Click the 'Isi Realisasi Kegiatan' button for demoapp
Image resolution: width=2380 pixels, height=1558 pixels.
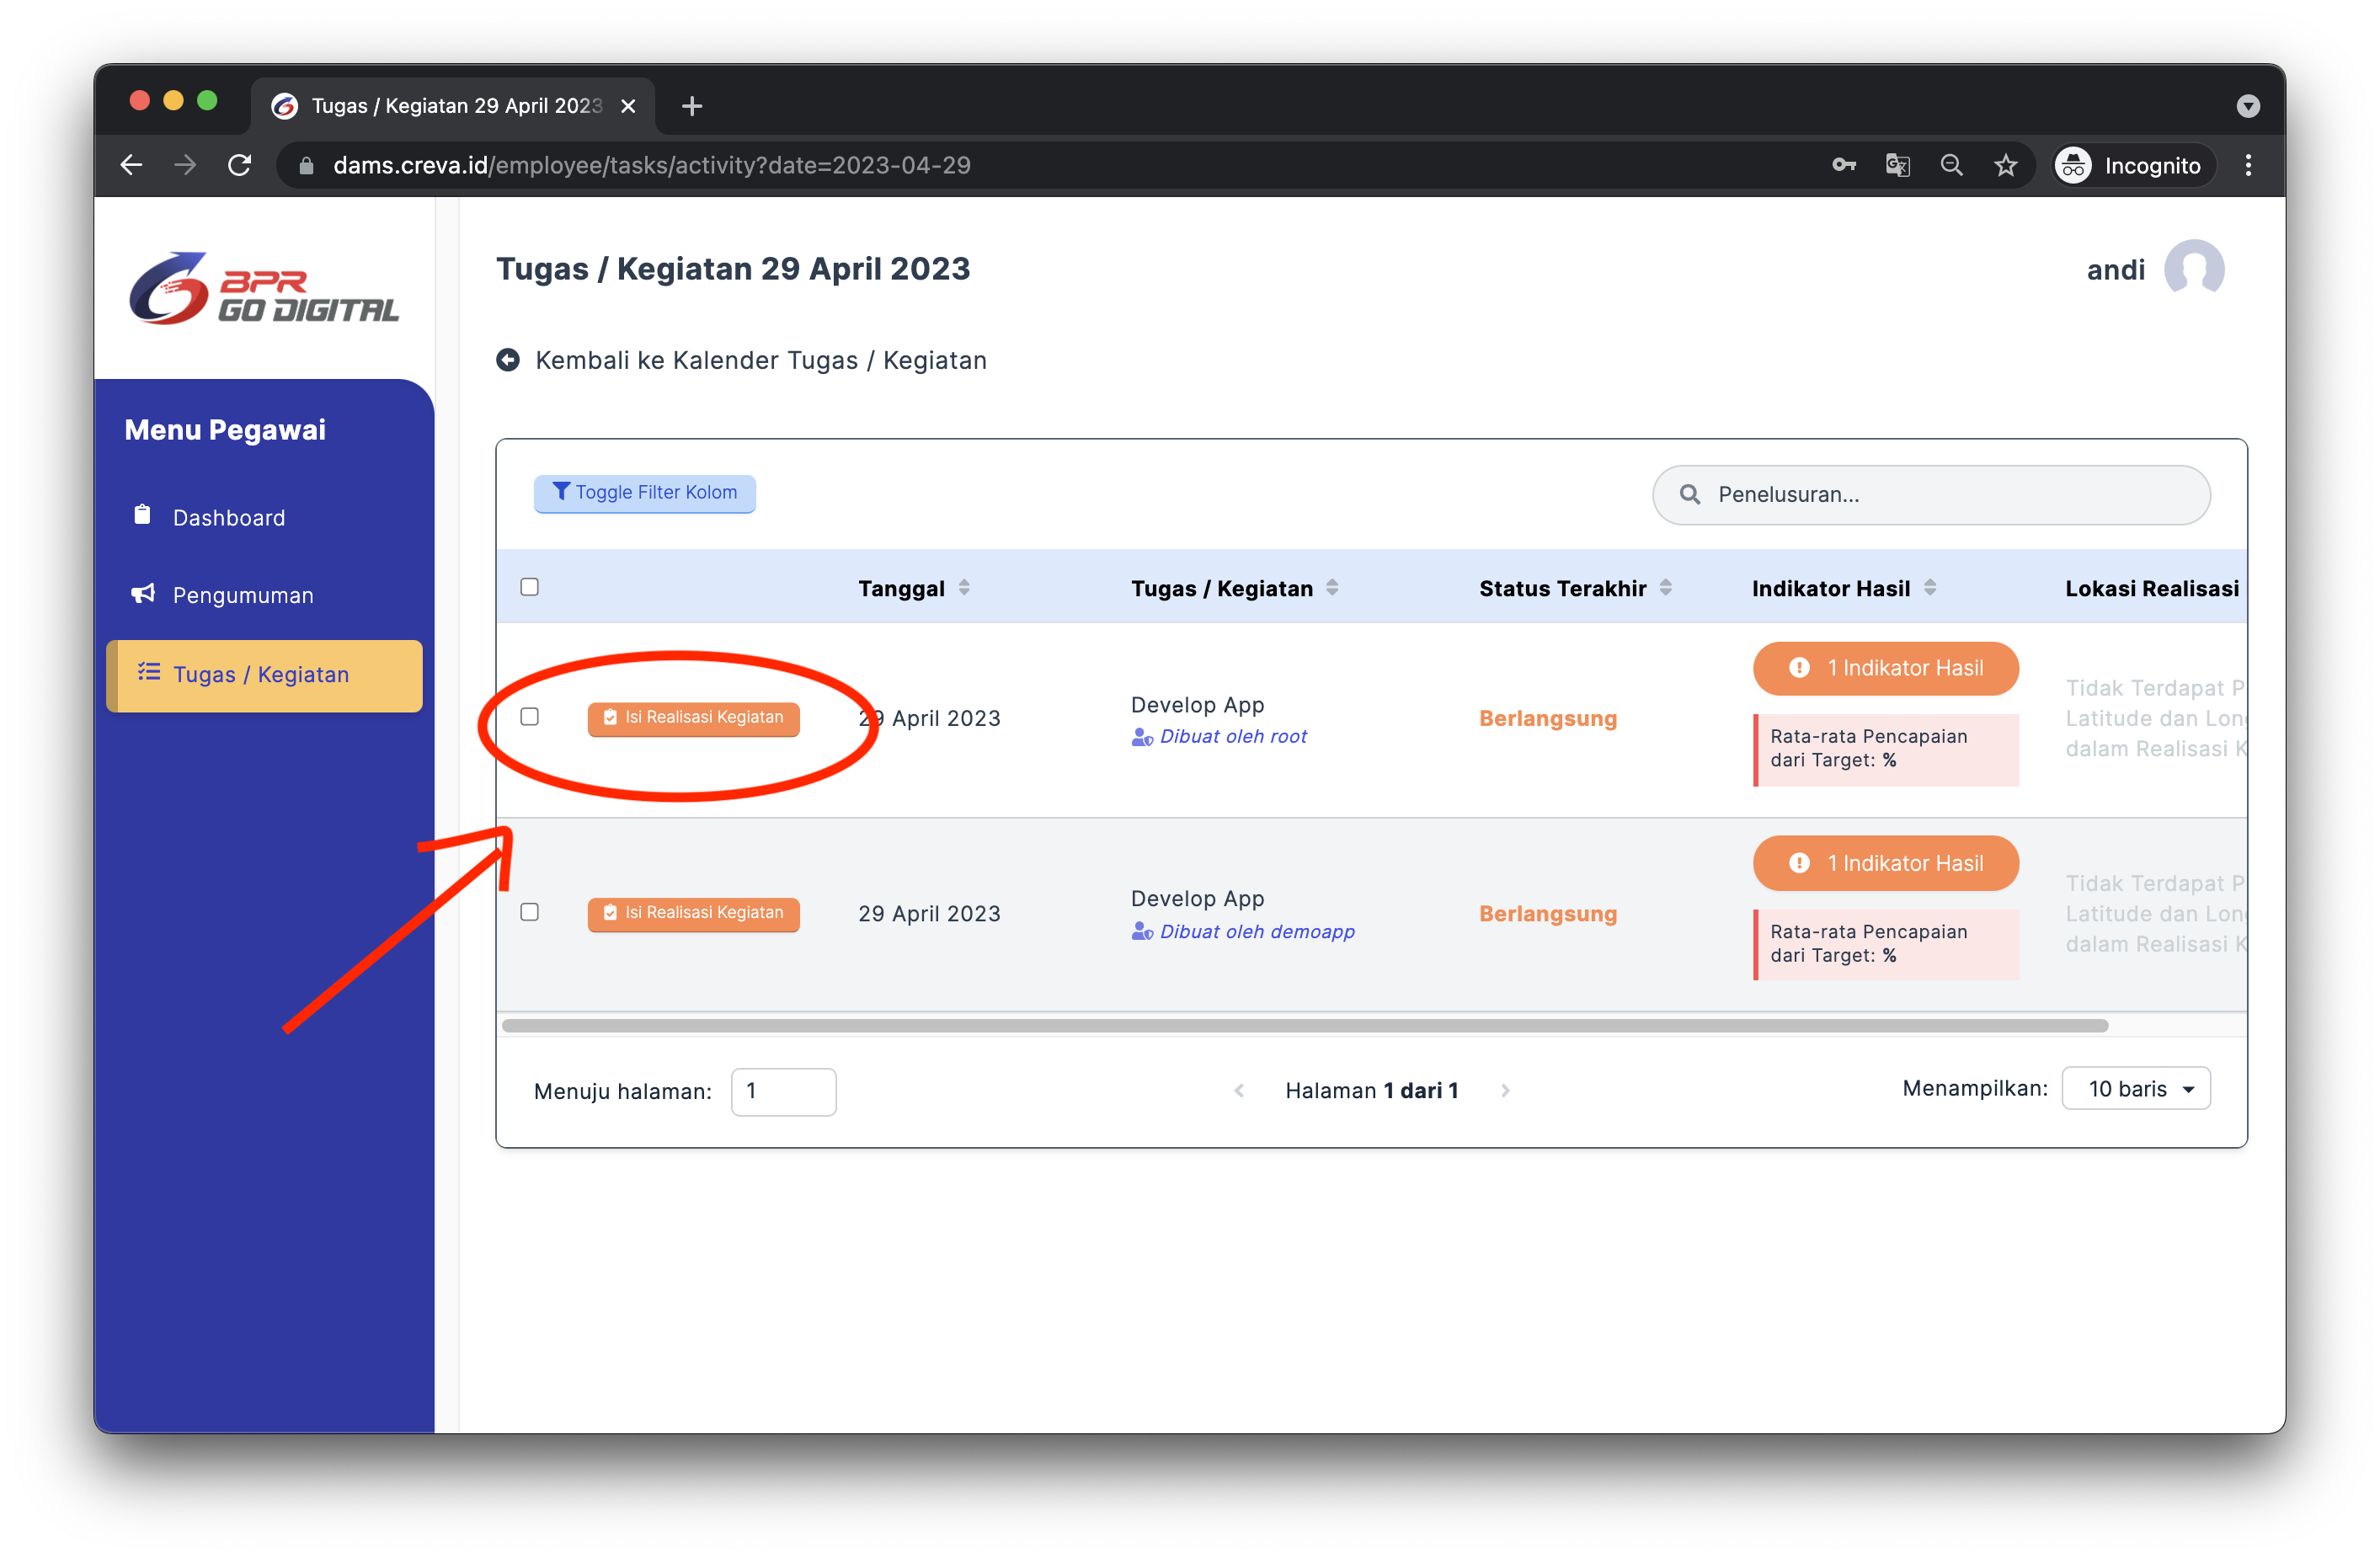(x=694, y=911)
